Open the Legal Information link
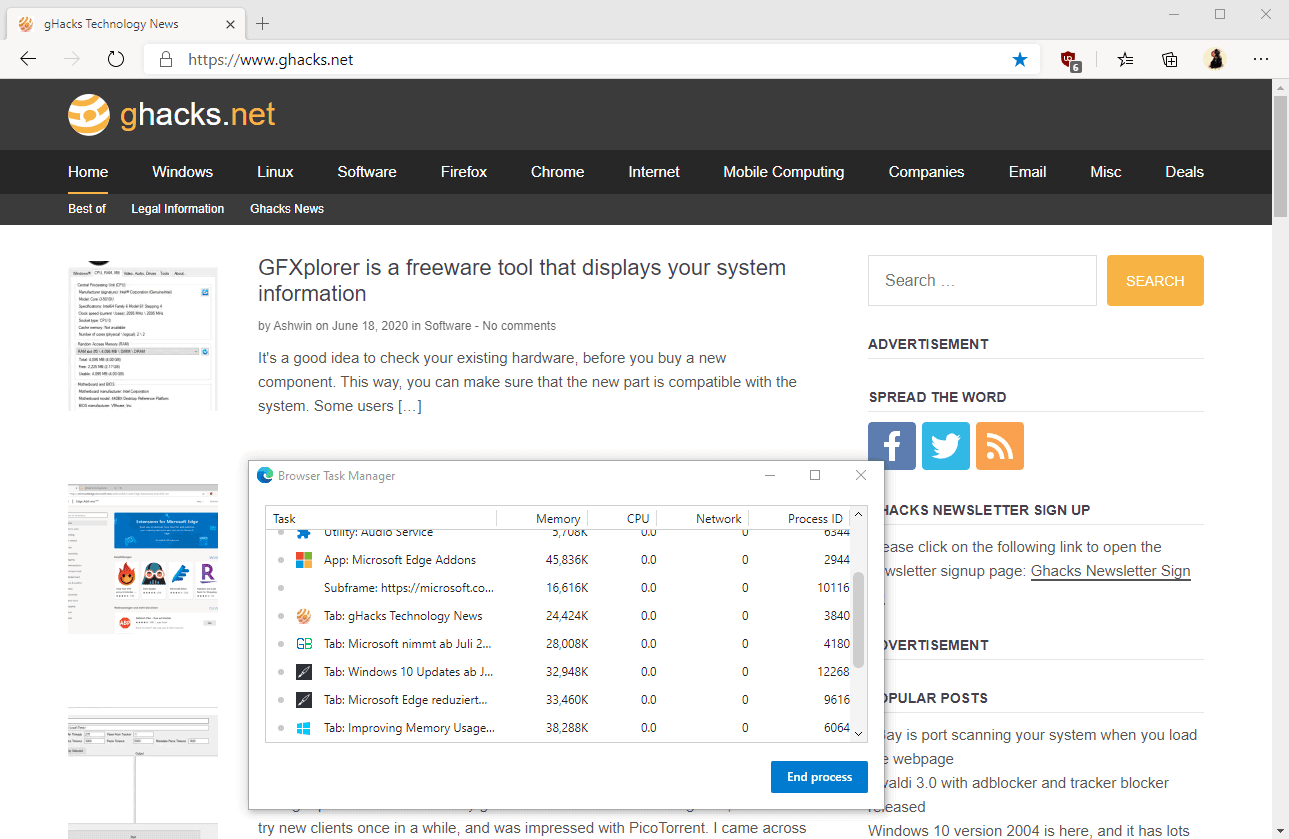Viewport: 1289px width, 839px height. point(178,209)
